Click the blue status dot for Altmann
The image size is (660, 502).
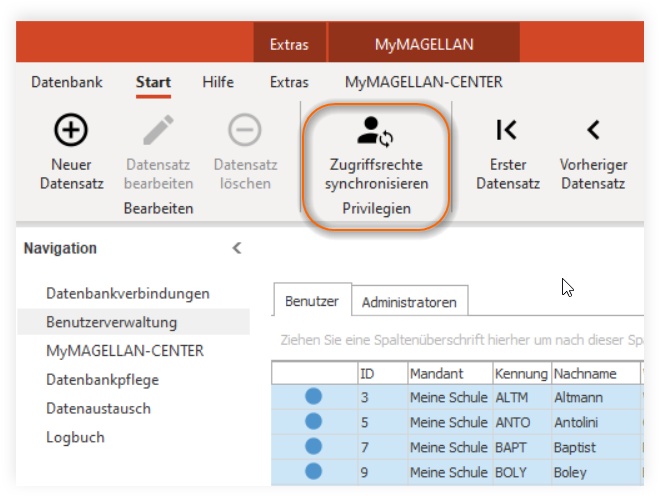click(x=314, y=396)
